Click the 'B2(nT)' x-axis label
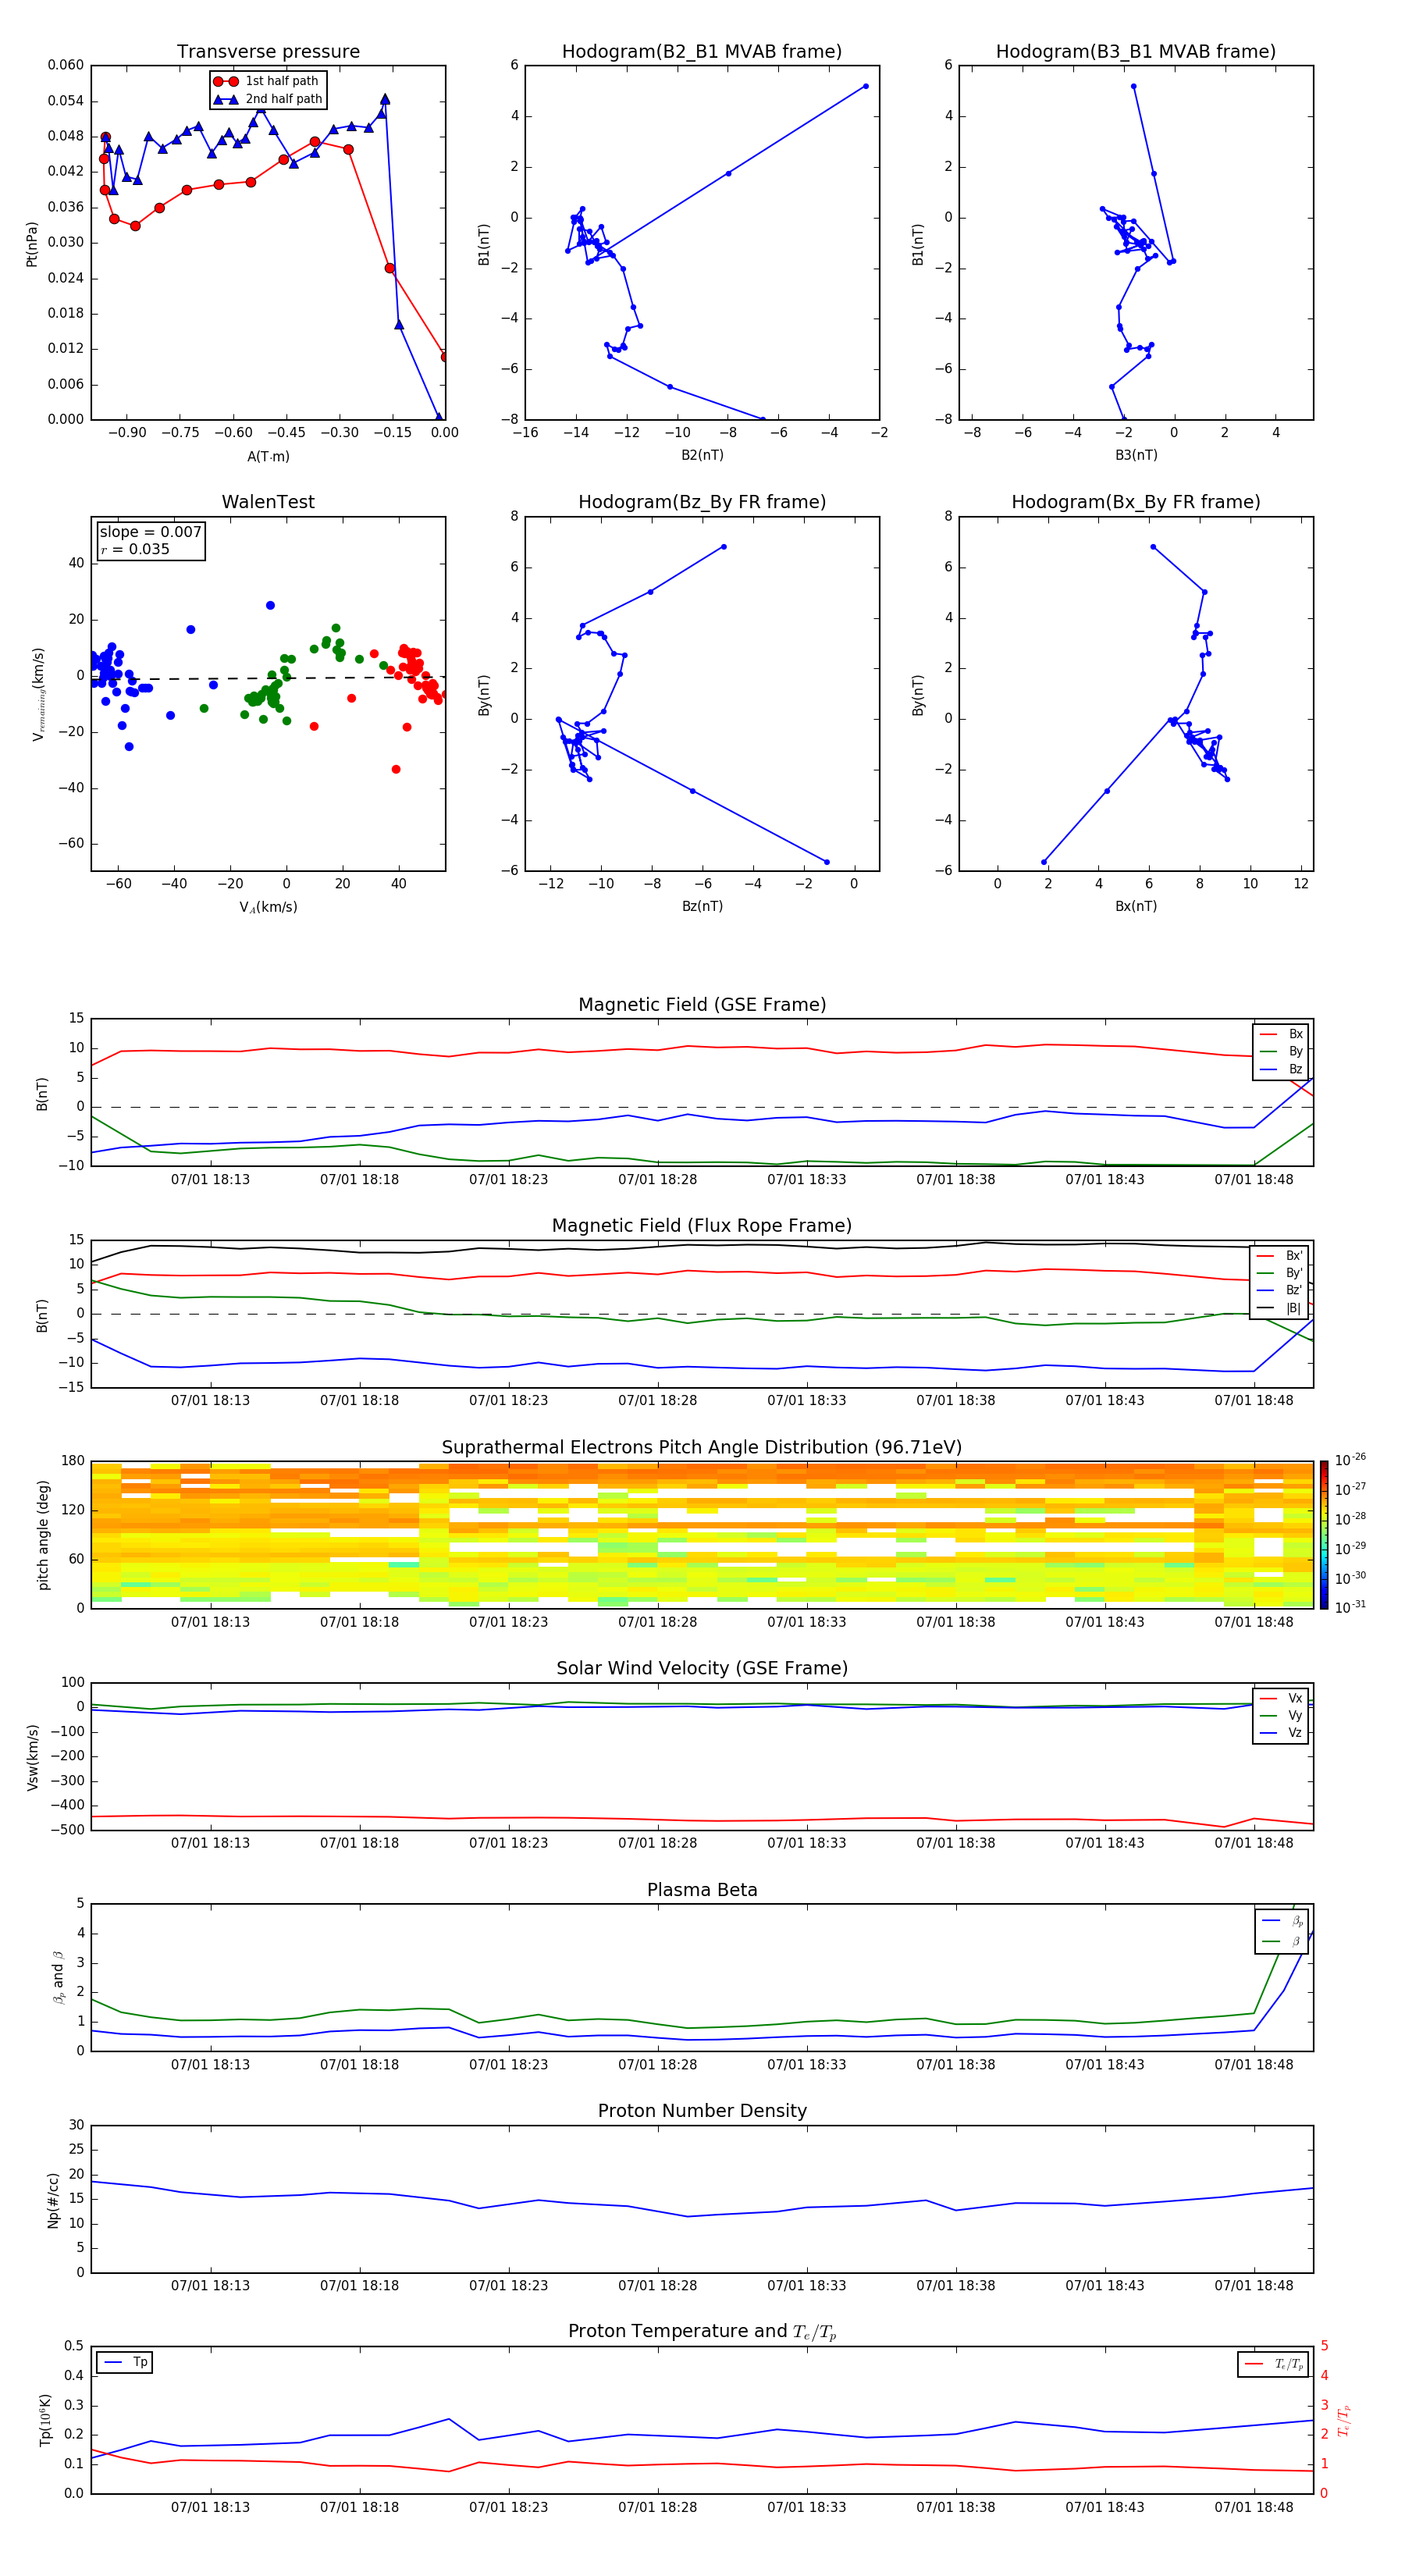The height and width of the screenshot is (2576, 1405). [702, 456]
